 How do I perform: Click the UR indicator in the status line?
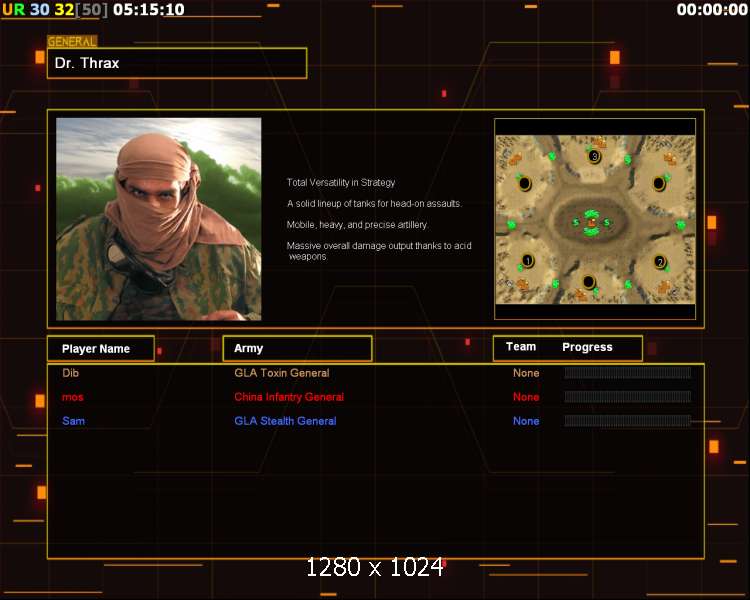13,10
